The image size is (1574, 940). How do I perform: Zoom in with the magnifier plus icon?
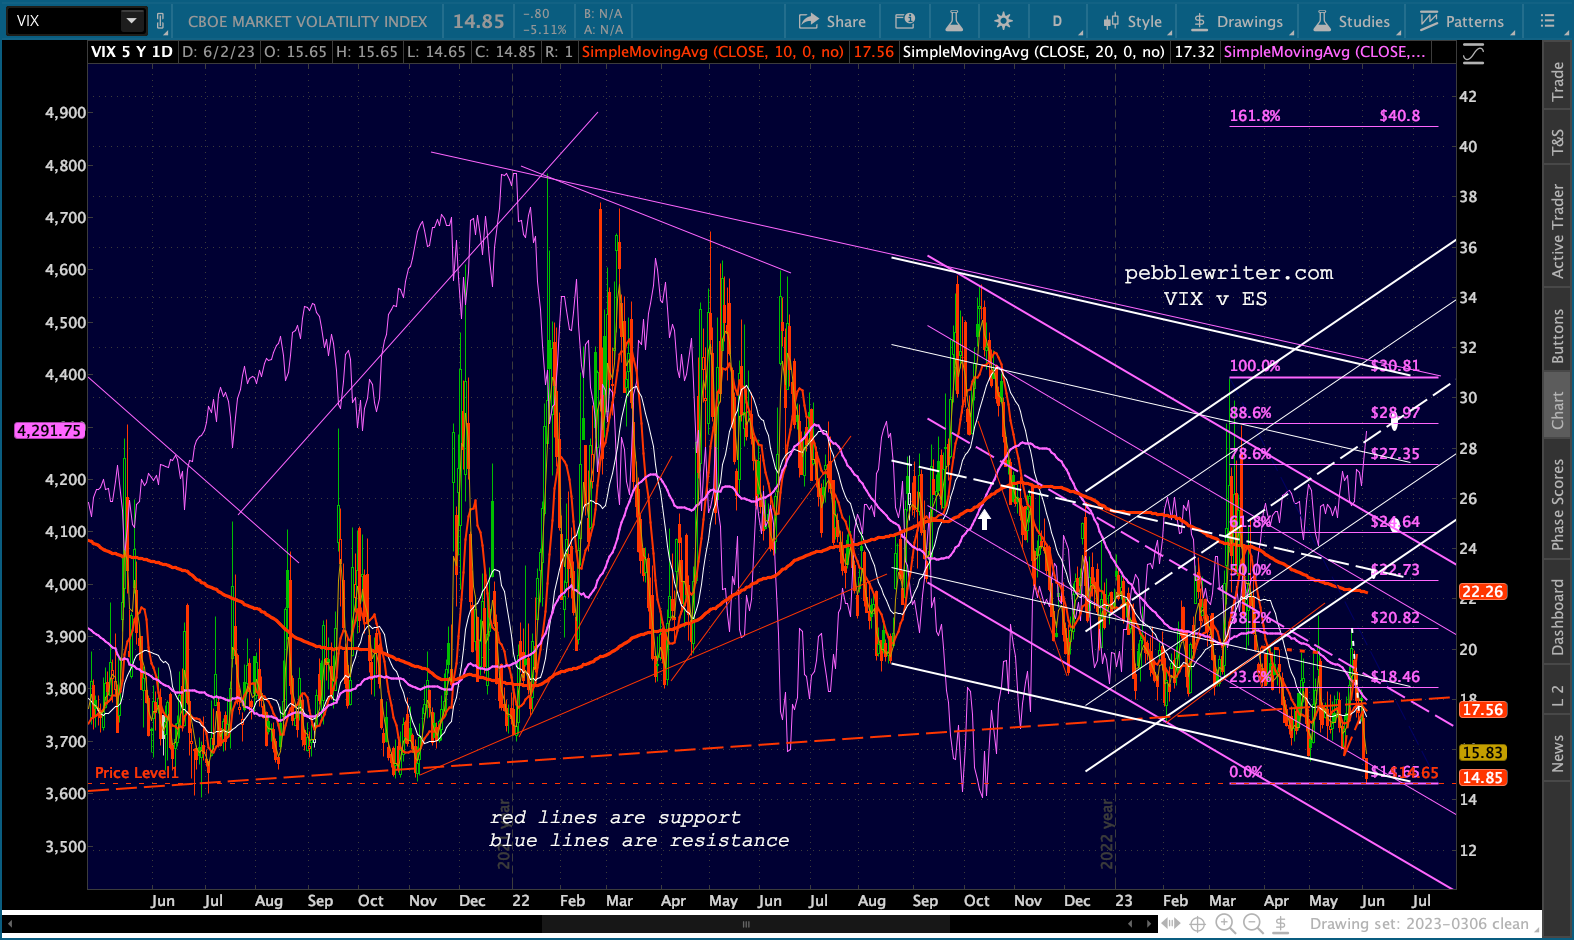[x=1224, y=924]
